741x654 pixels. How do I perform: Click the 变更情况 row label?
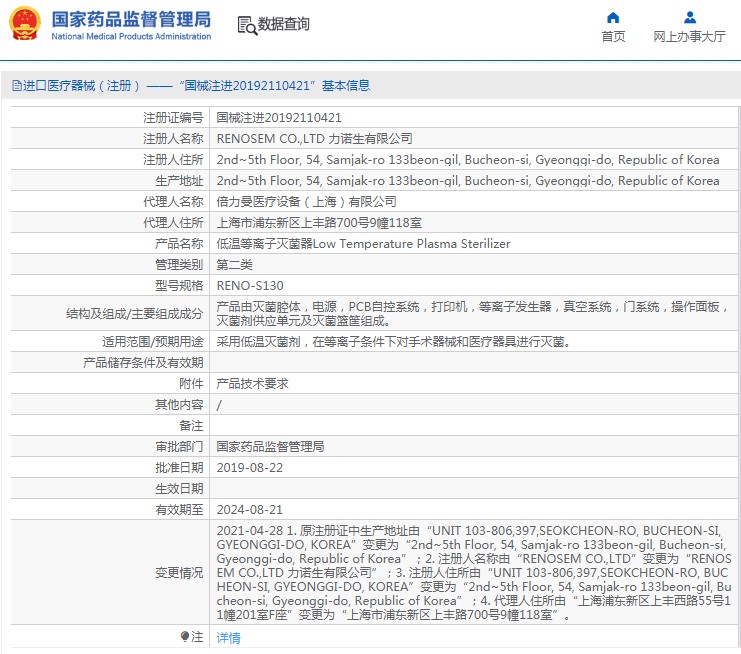pyautogui.click(x=179, y=573)
